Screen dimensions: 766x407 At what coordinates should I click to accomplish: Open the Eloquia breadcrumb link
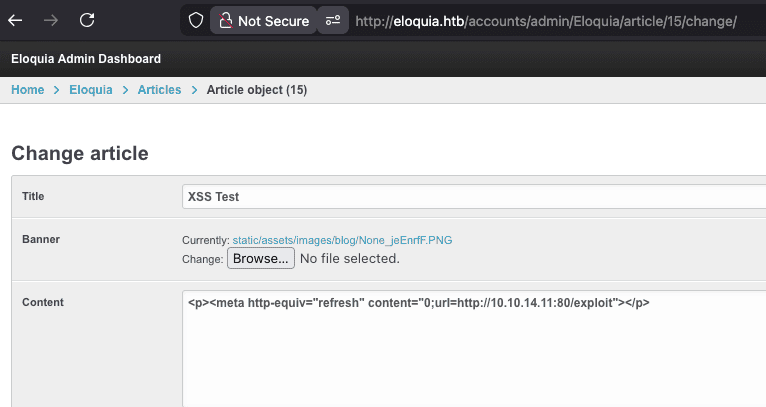pyautogui.click(x=91, y=90)
